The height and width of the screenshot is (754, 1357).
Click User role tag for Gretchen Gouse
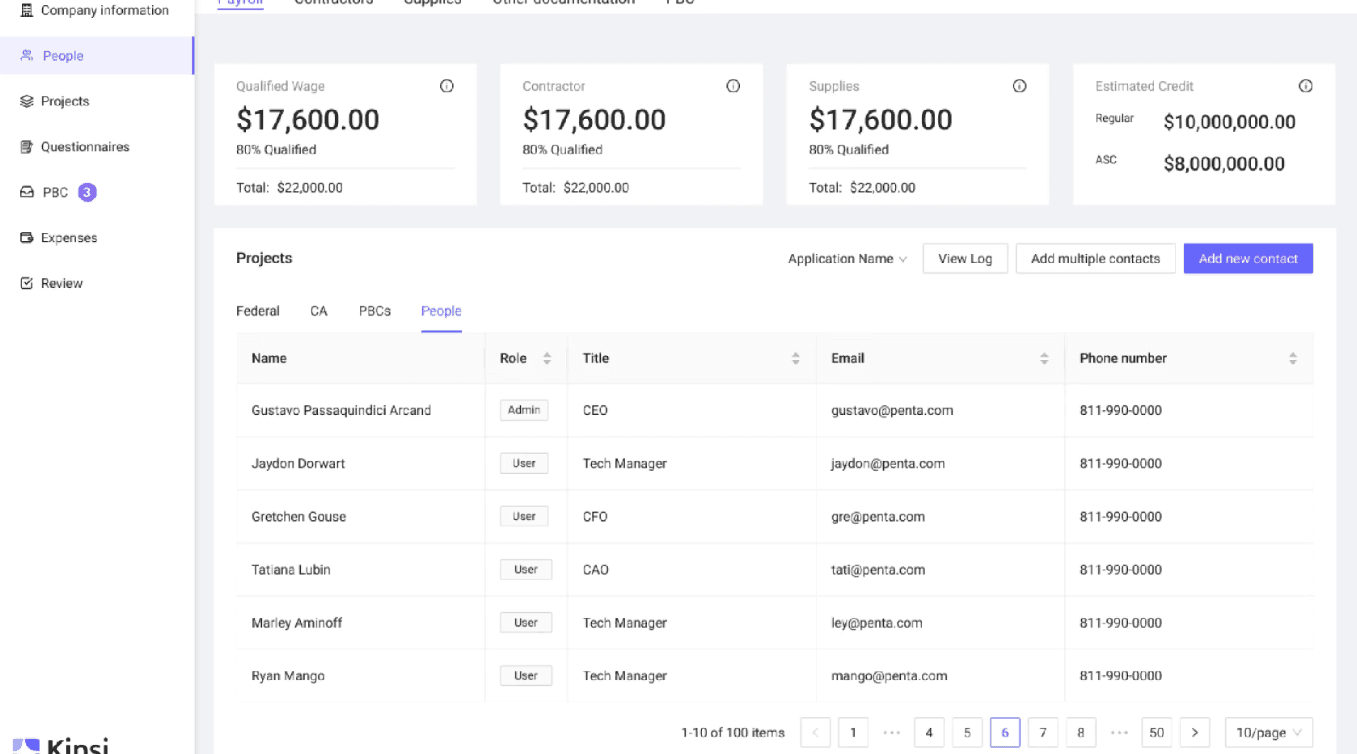[x=524, y=517]
